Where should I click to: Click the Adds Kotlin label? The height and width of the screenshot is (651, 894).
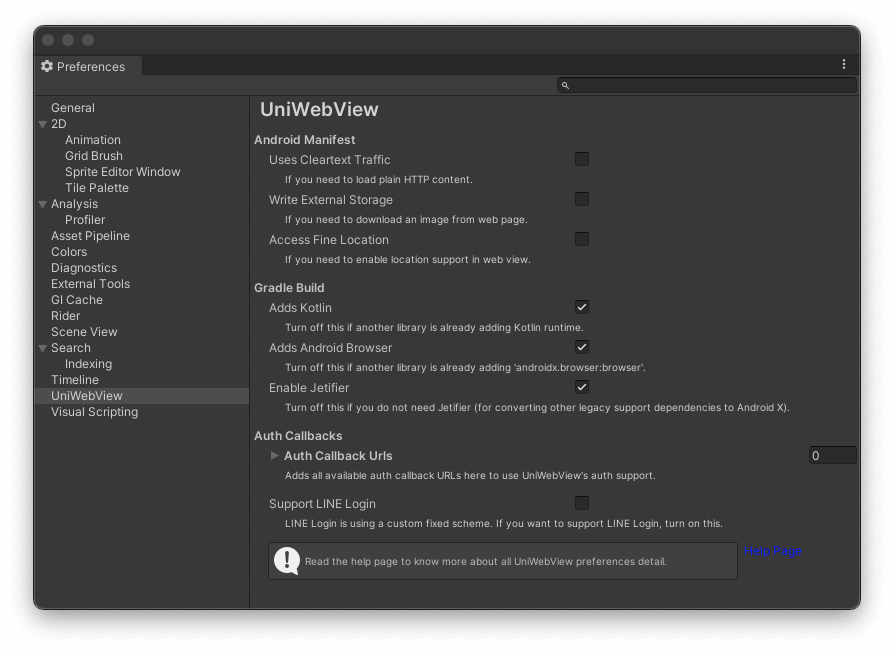point(300,308)
